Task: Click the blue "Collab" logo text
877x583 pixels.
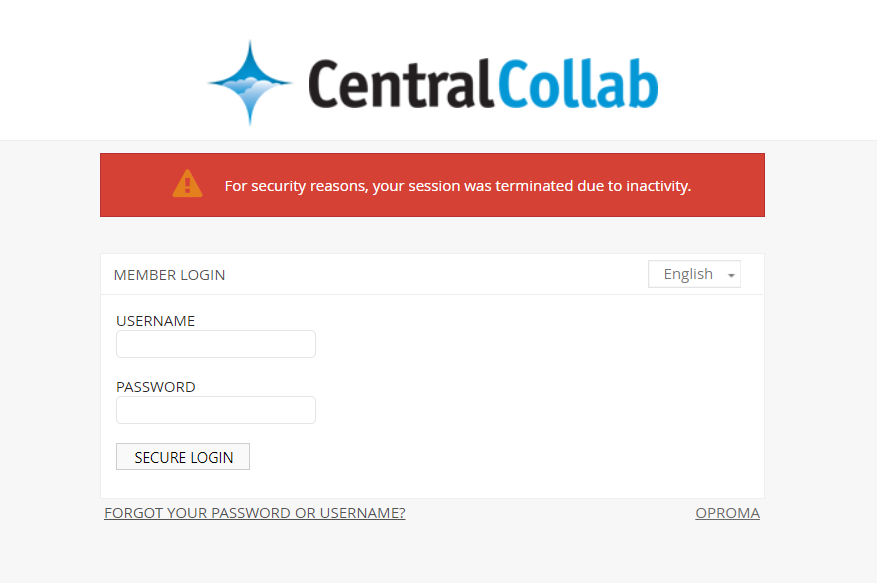Action: [577, 84]
